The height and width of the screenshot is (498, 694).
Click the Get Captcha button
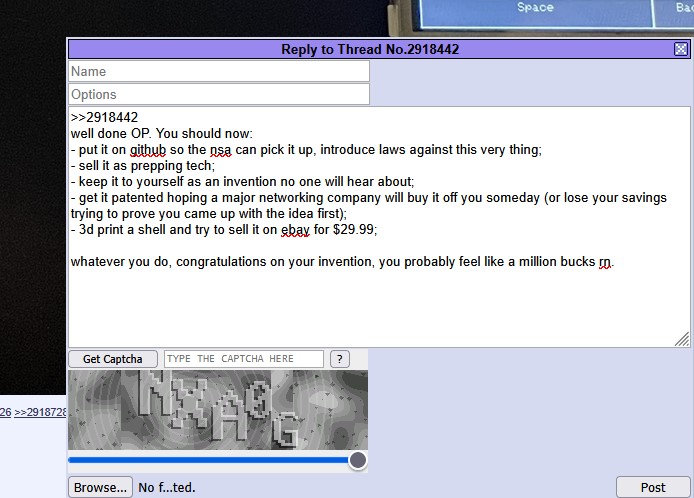point(113,359)
